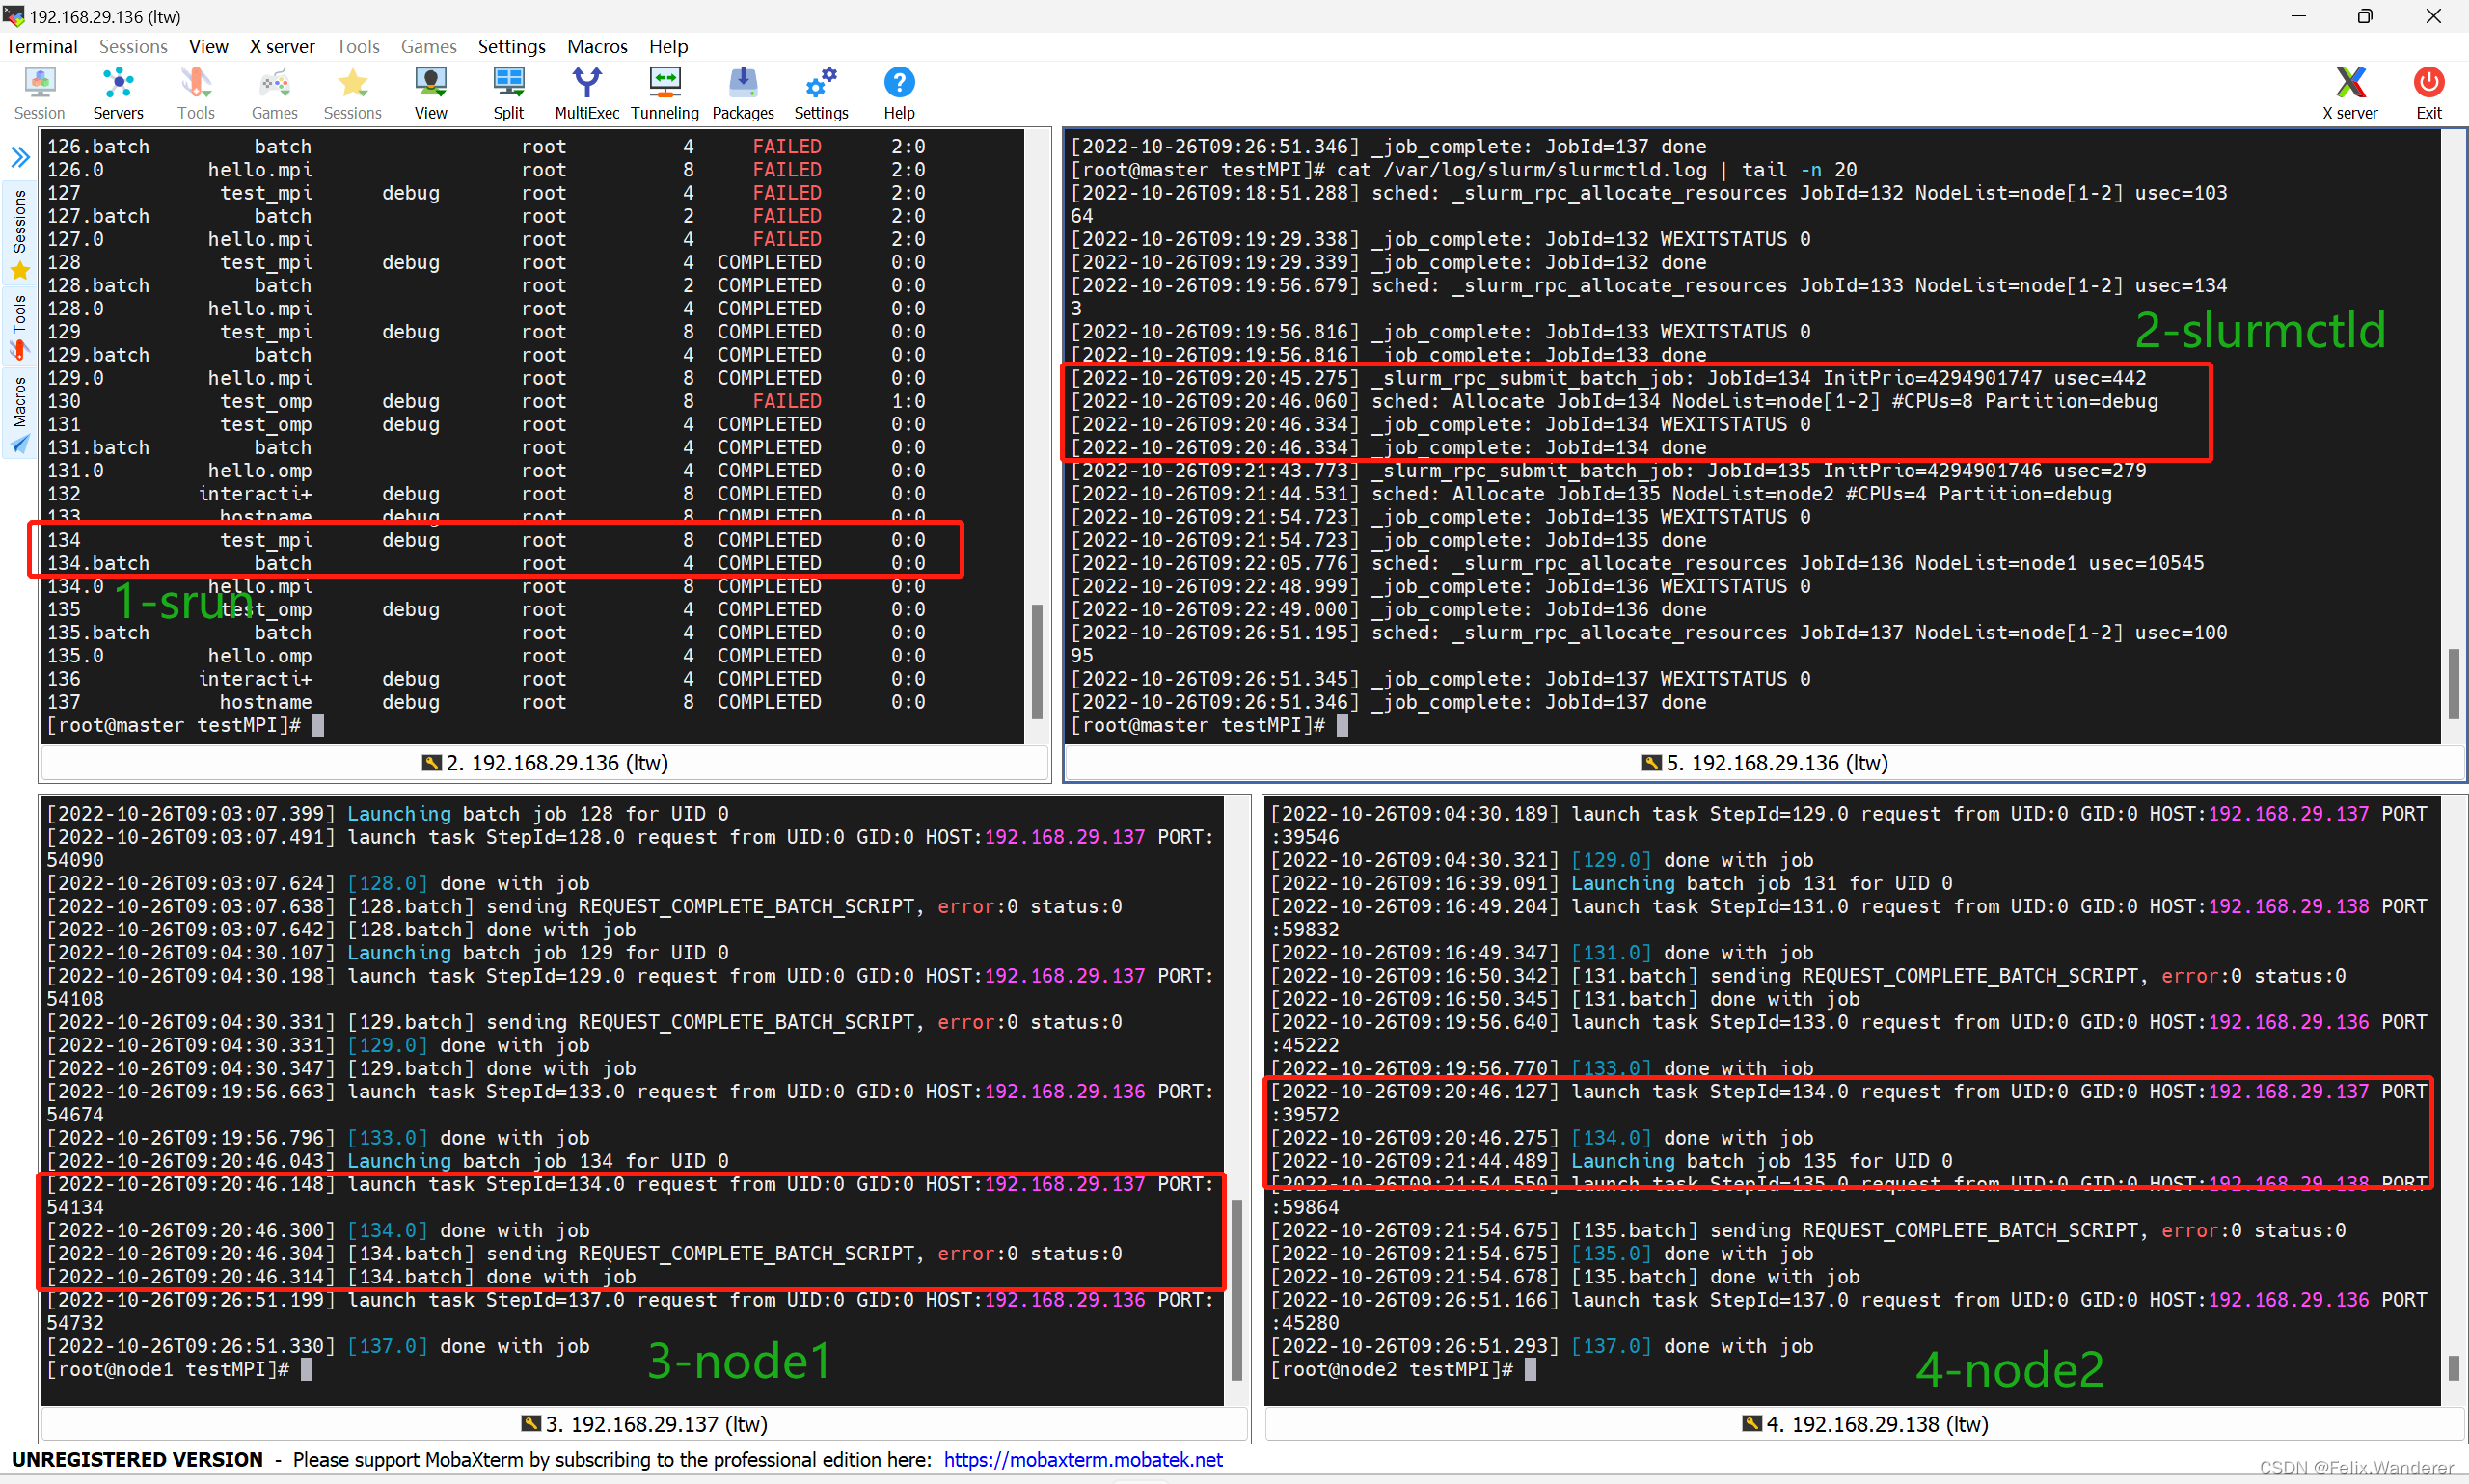Open the Terminal menu

pyautogui.click(x=41, y=46)
